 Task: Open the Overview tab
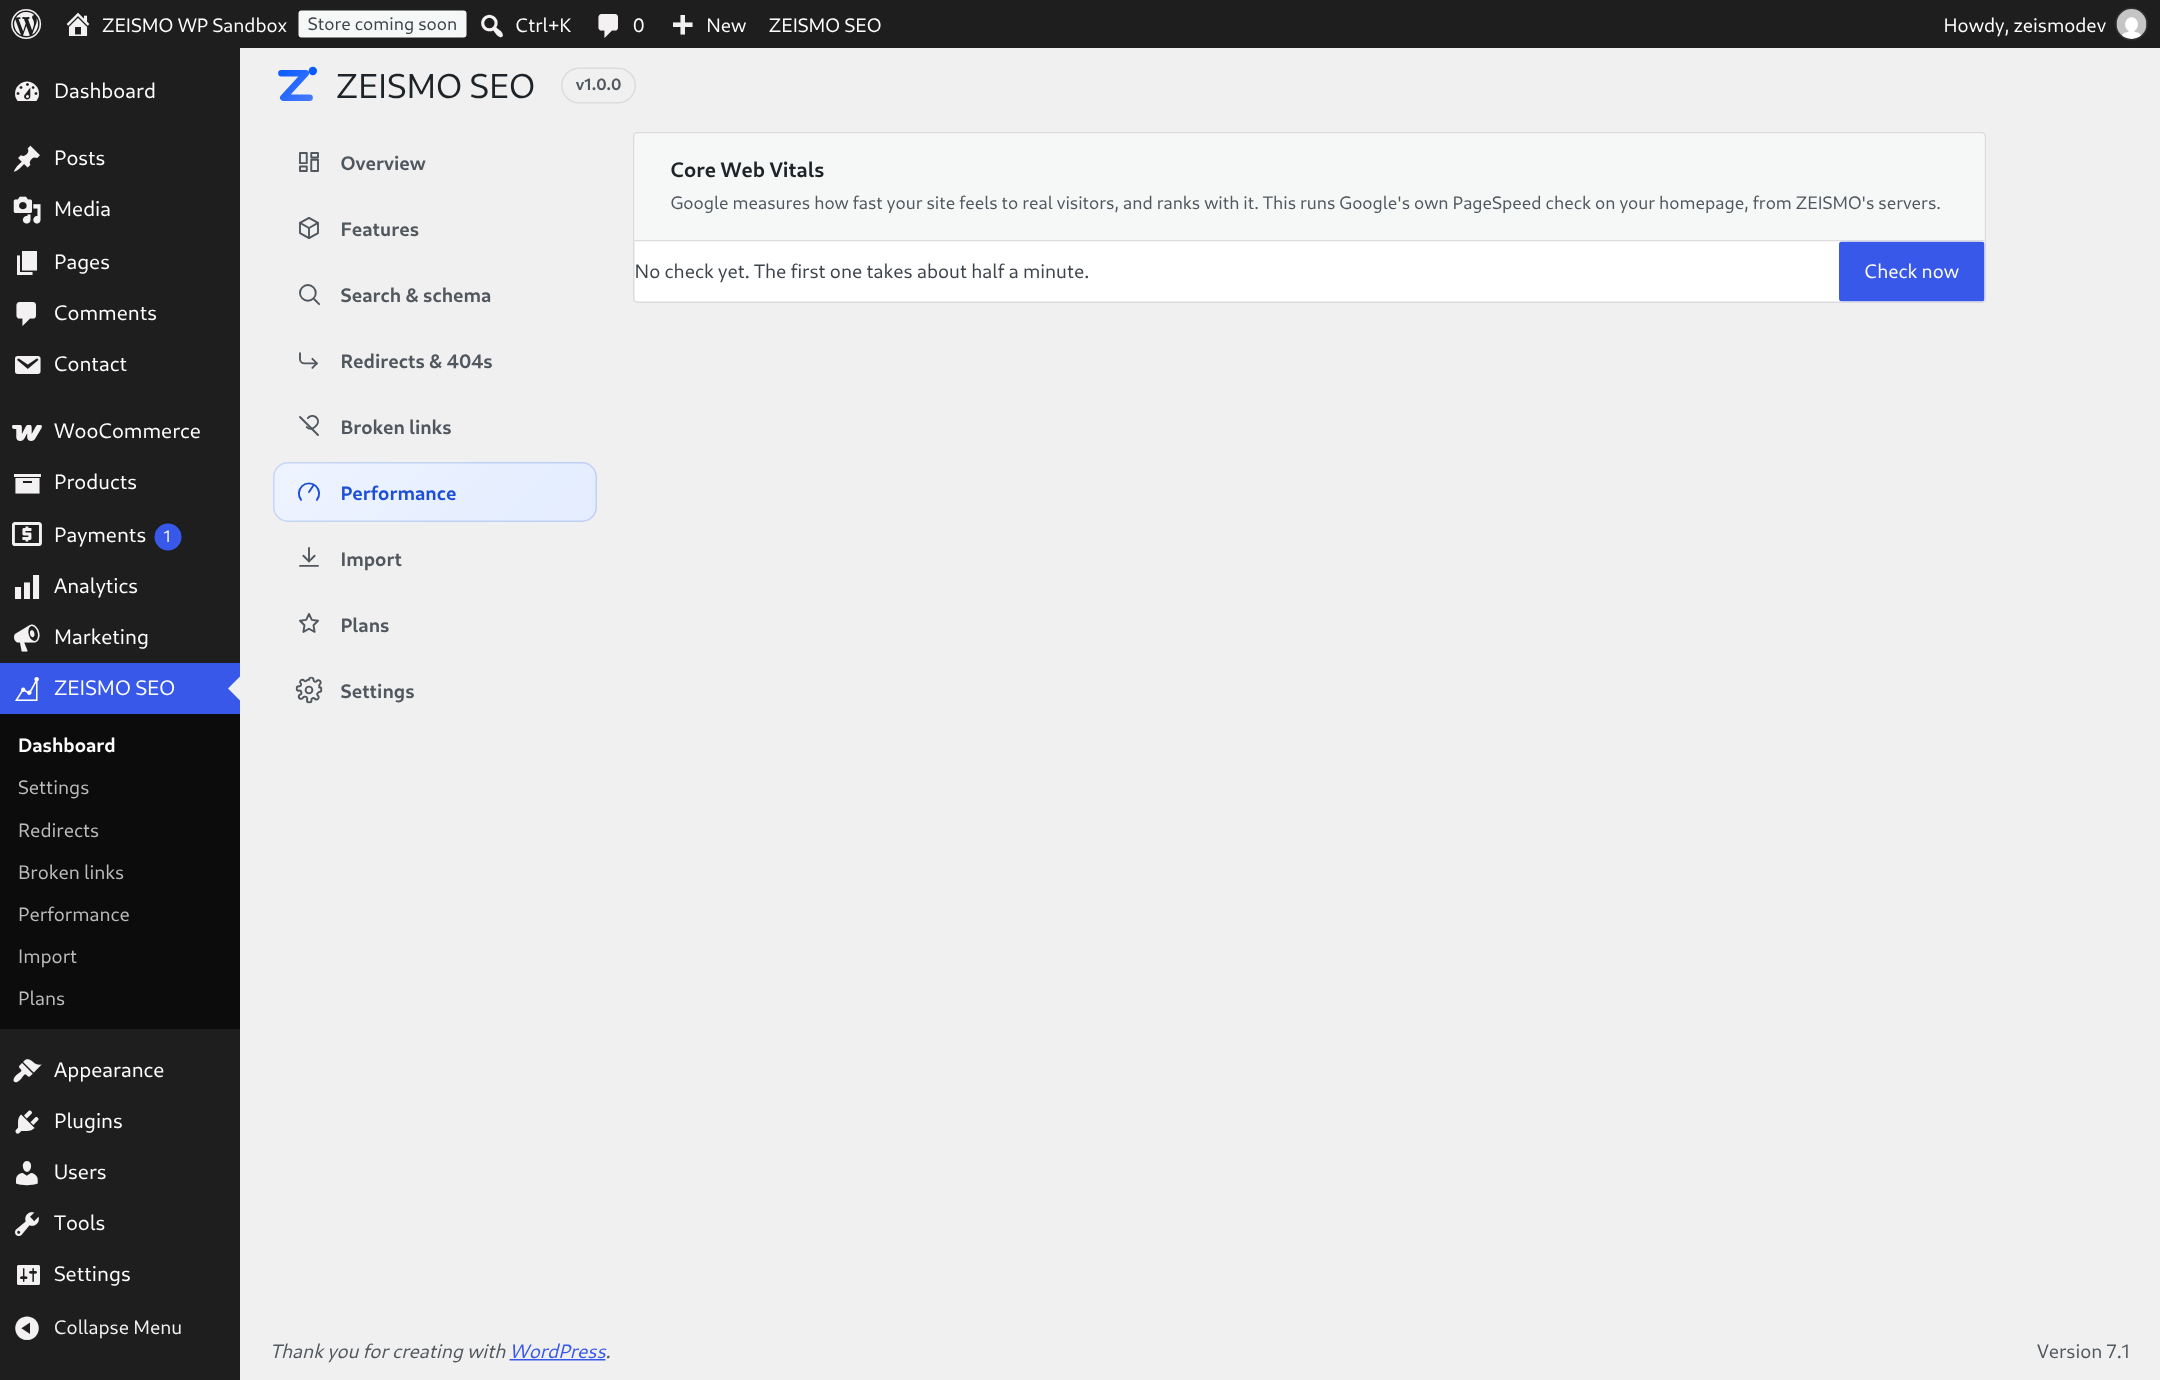pyautogui.click(x=435, y=162)
